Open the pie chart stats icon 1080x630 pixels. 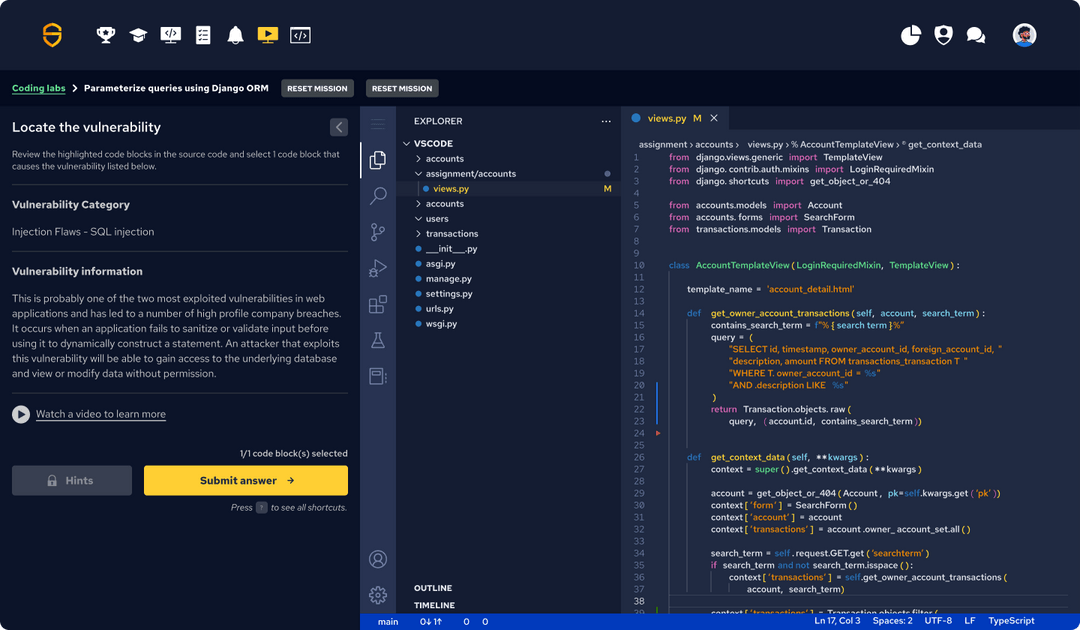[x=910, y=34]
